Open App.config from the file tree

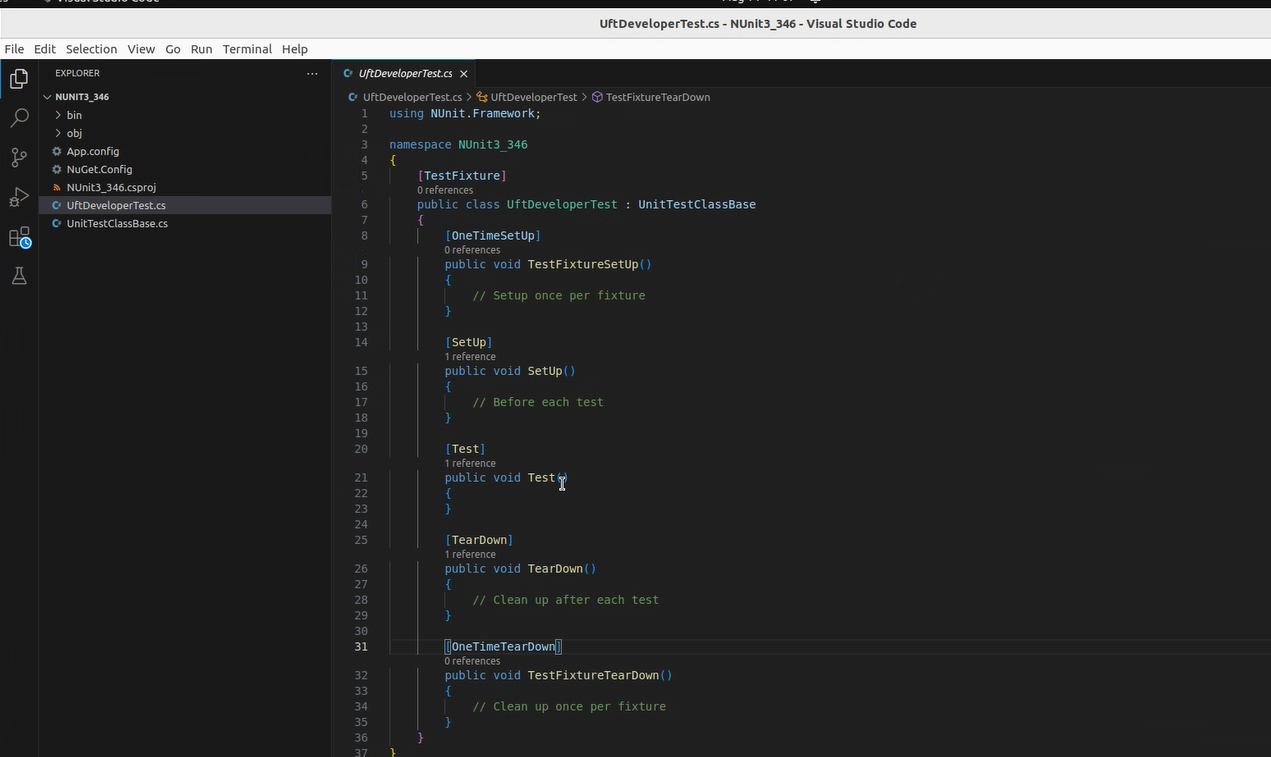pos(92,152)
